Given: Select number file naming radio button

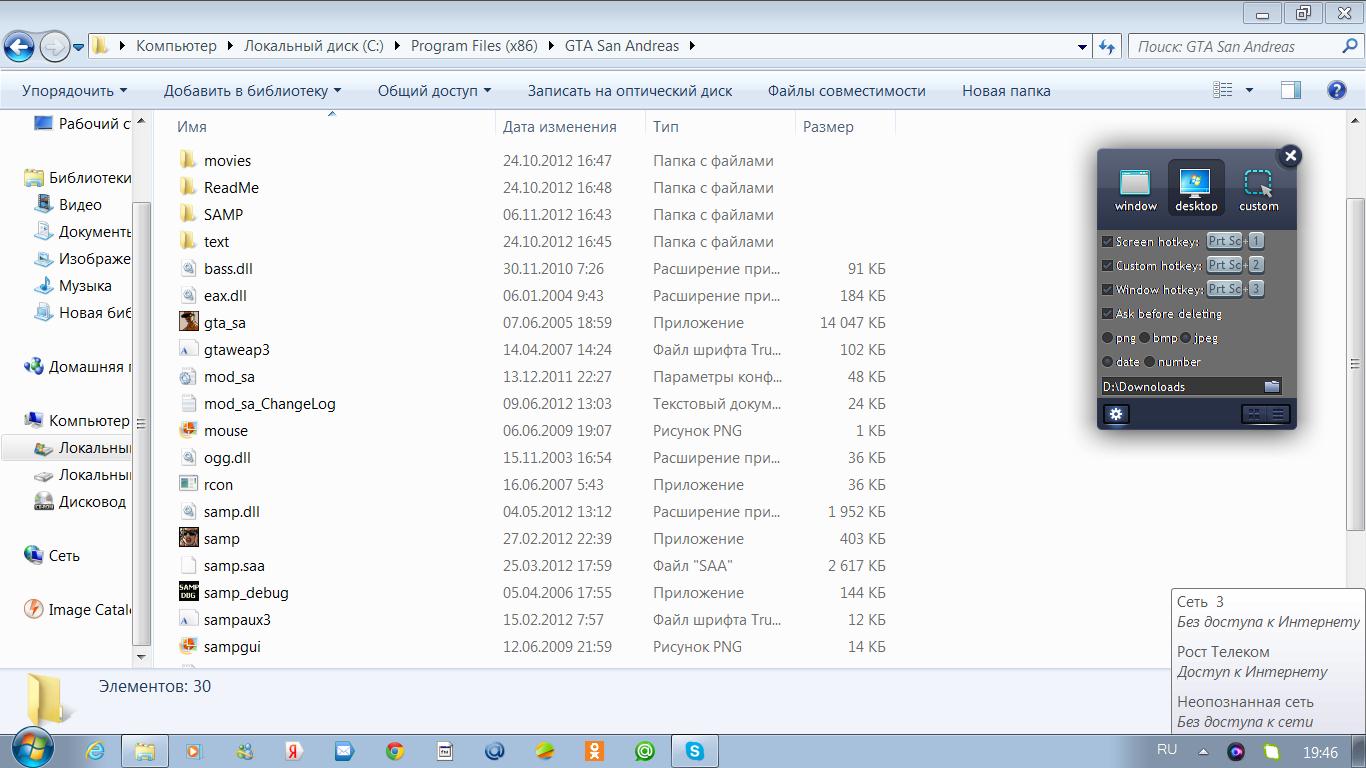Looking at the screenshot, I should coord(1150,362).
